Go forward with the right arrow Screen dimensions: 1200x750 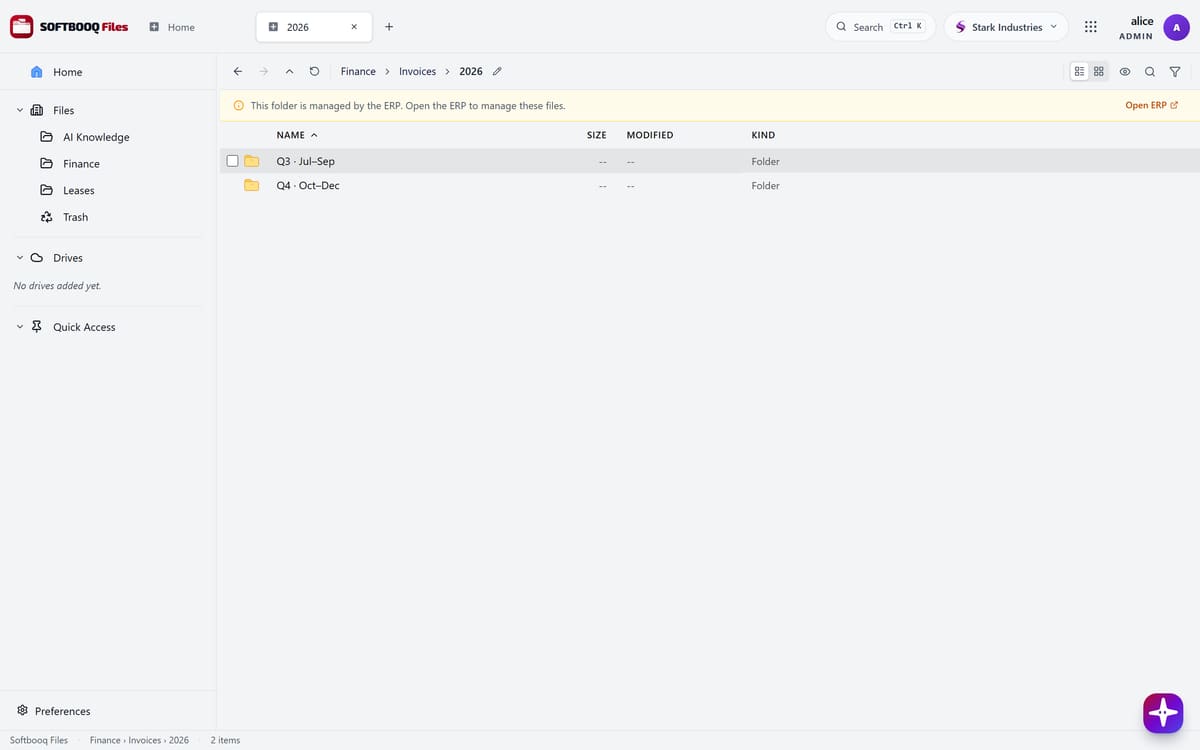[264, 71]
